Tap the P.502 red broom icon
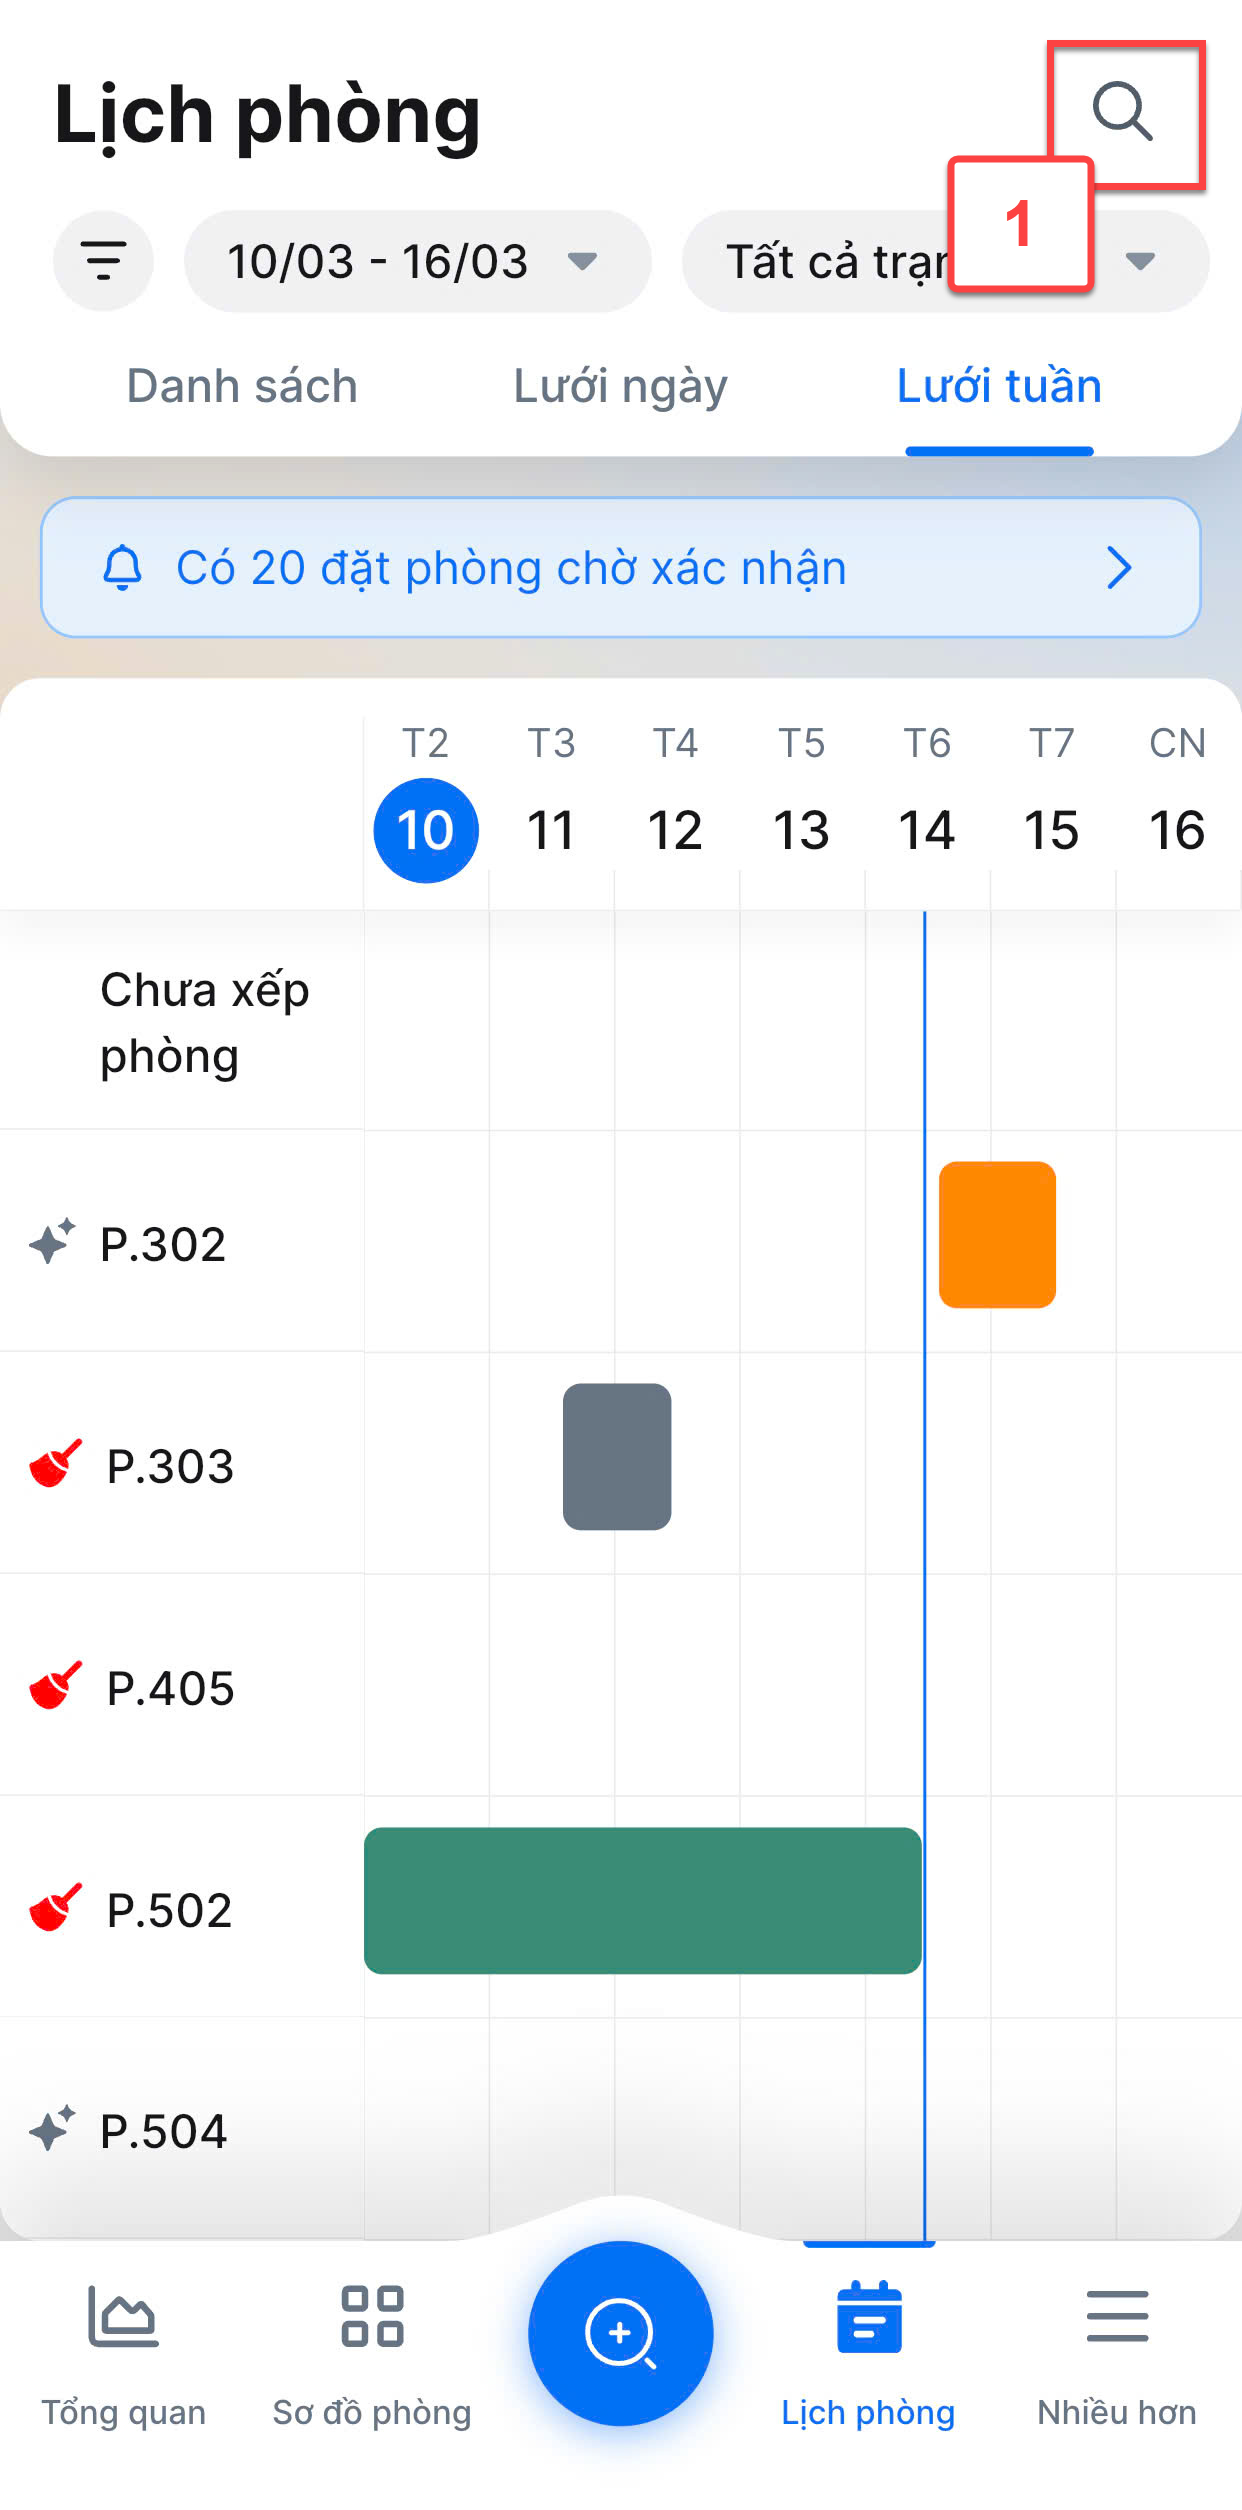Viewport: 1242px width, 2510px height. click(x=56, y=1908)
